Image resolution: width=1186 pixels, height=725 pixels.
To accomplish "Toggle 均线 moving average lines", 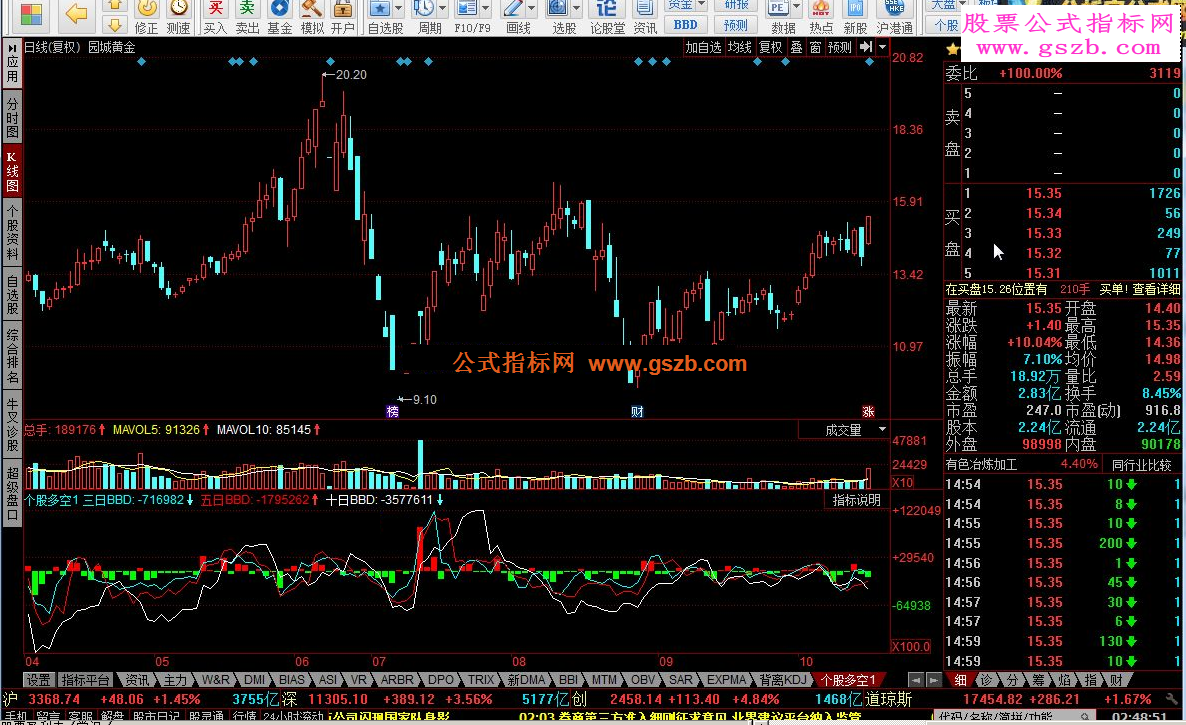I will pos(740,47).
